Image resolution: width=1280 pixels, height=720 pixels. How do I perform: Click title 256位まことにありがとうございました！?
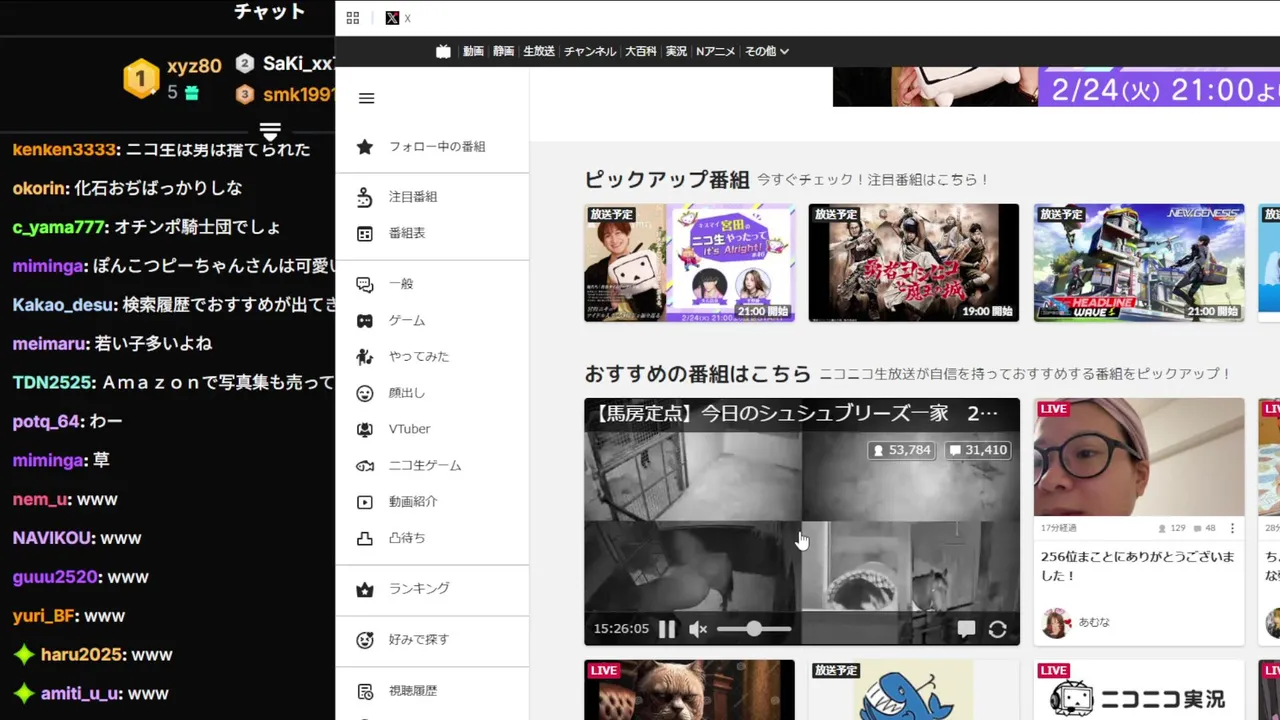pos(1138,566)
